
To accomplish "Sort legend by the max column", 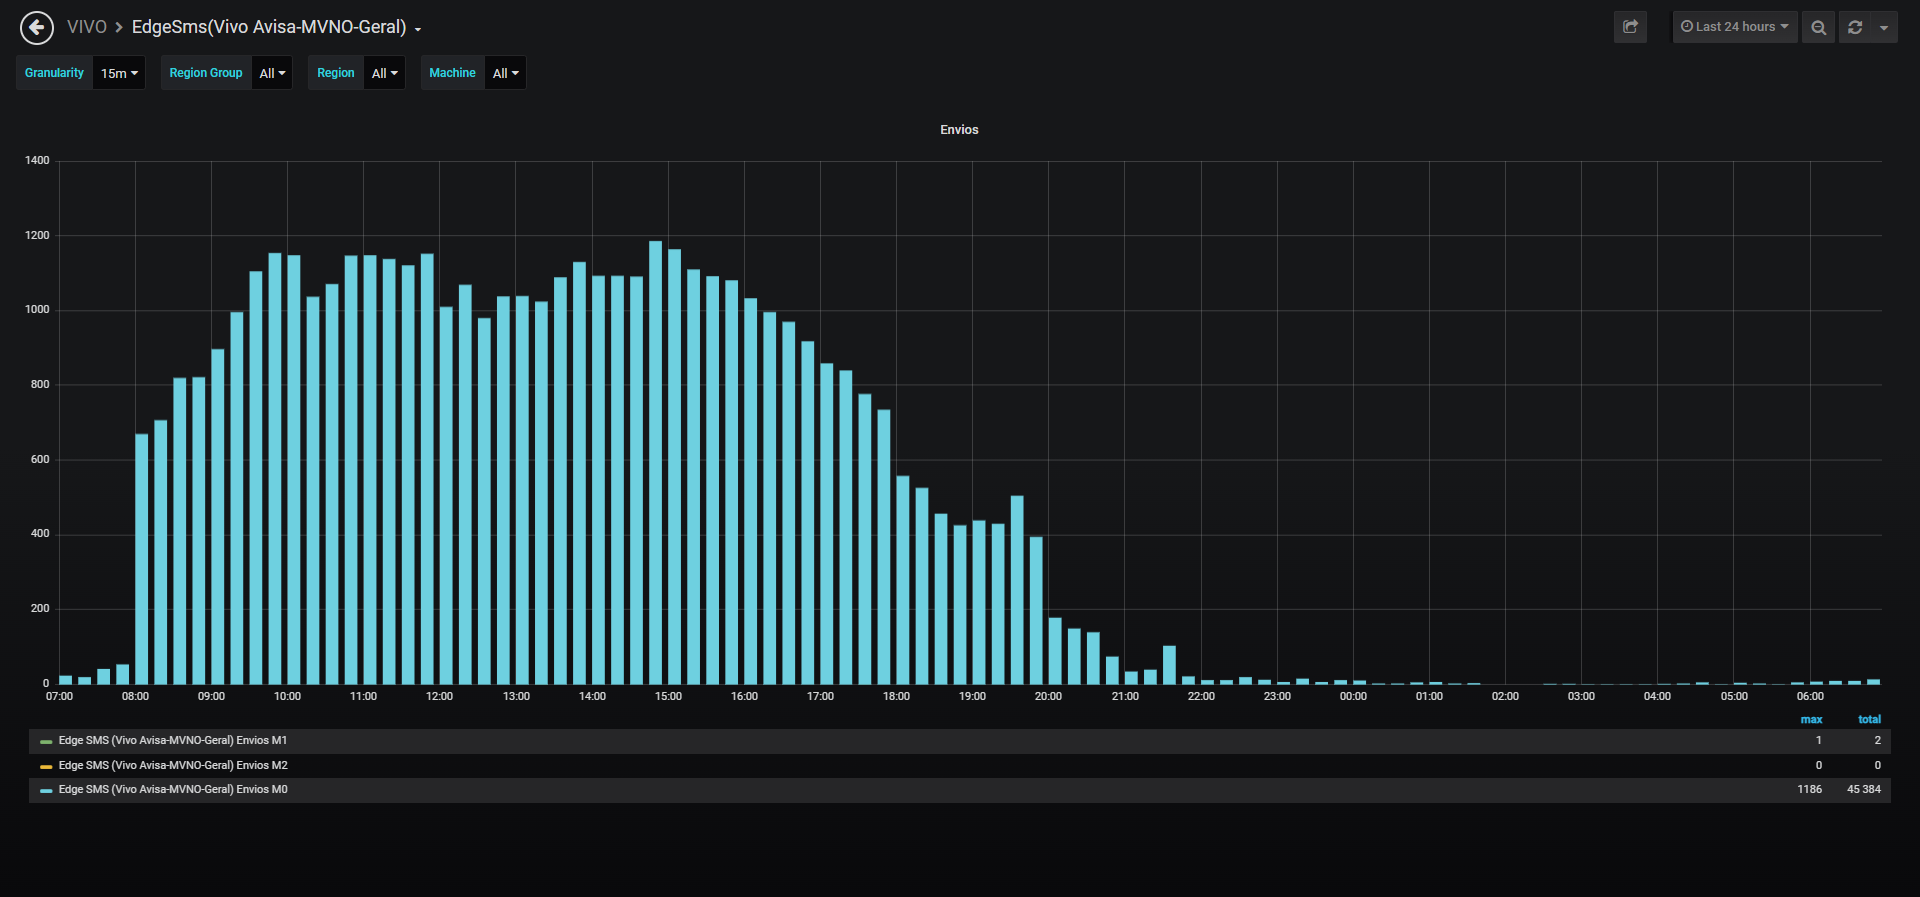I will point(1811,720).
